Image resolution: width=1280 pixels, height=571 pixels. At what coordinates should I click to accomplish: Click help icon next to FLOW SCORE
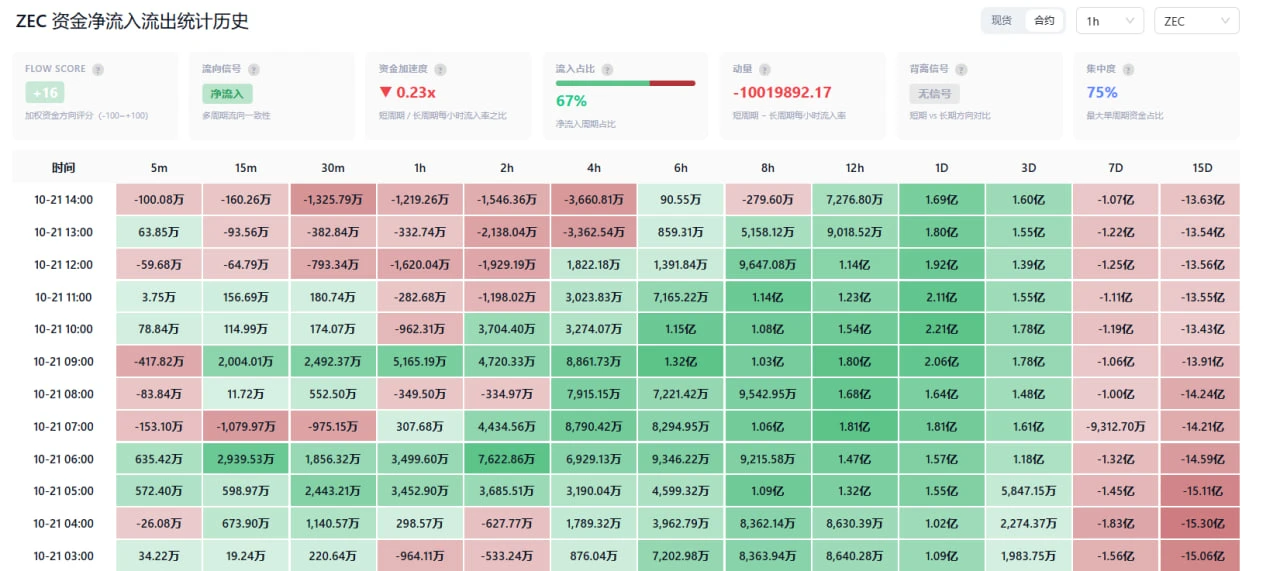97,69
